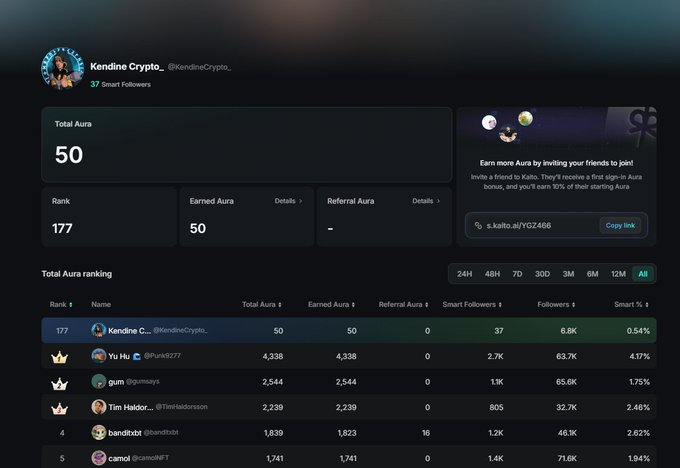Click the Rank 177 card value
Viewport: 680px width, 468px height.
tap(62, 228)
